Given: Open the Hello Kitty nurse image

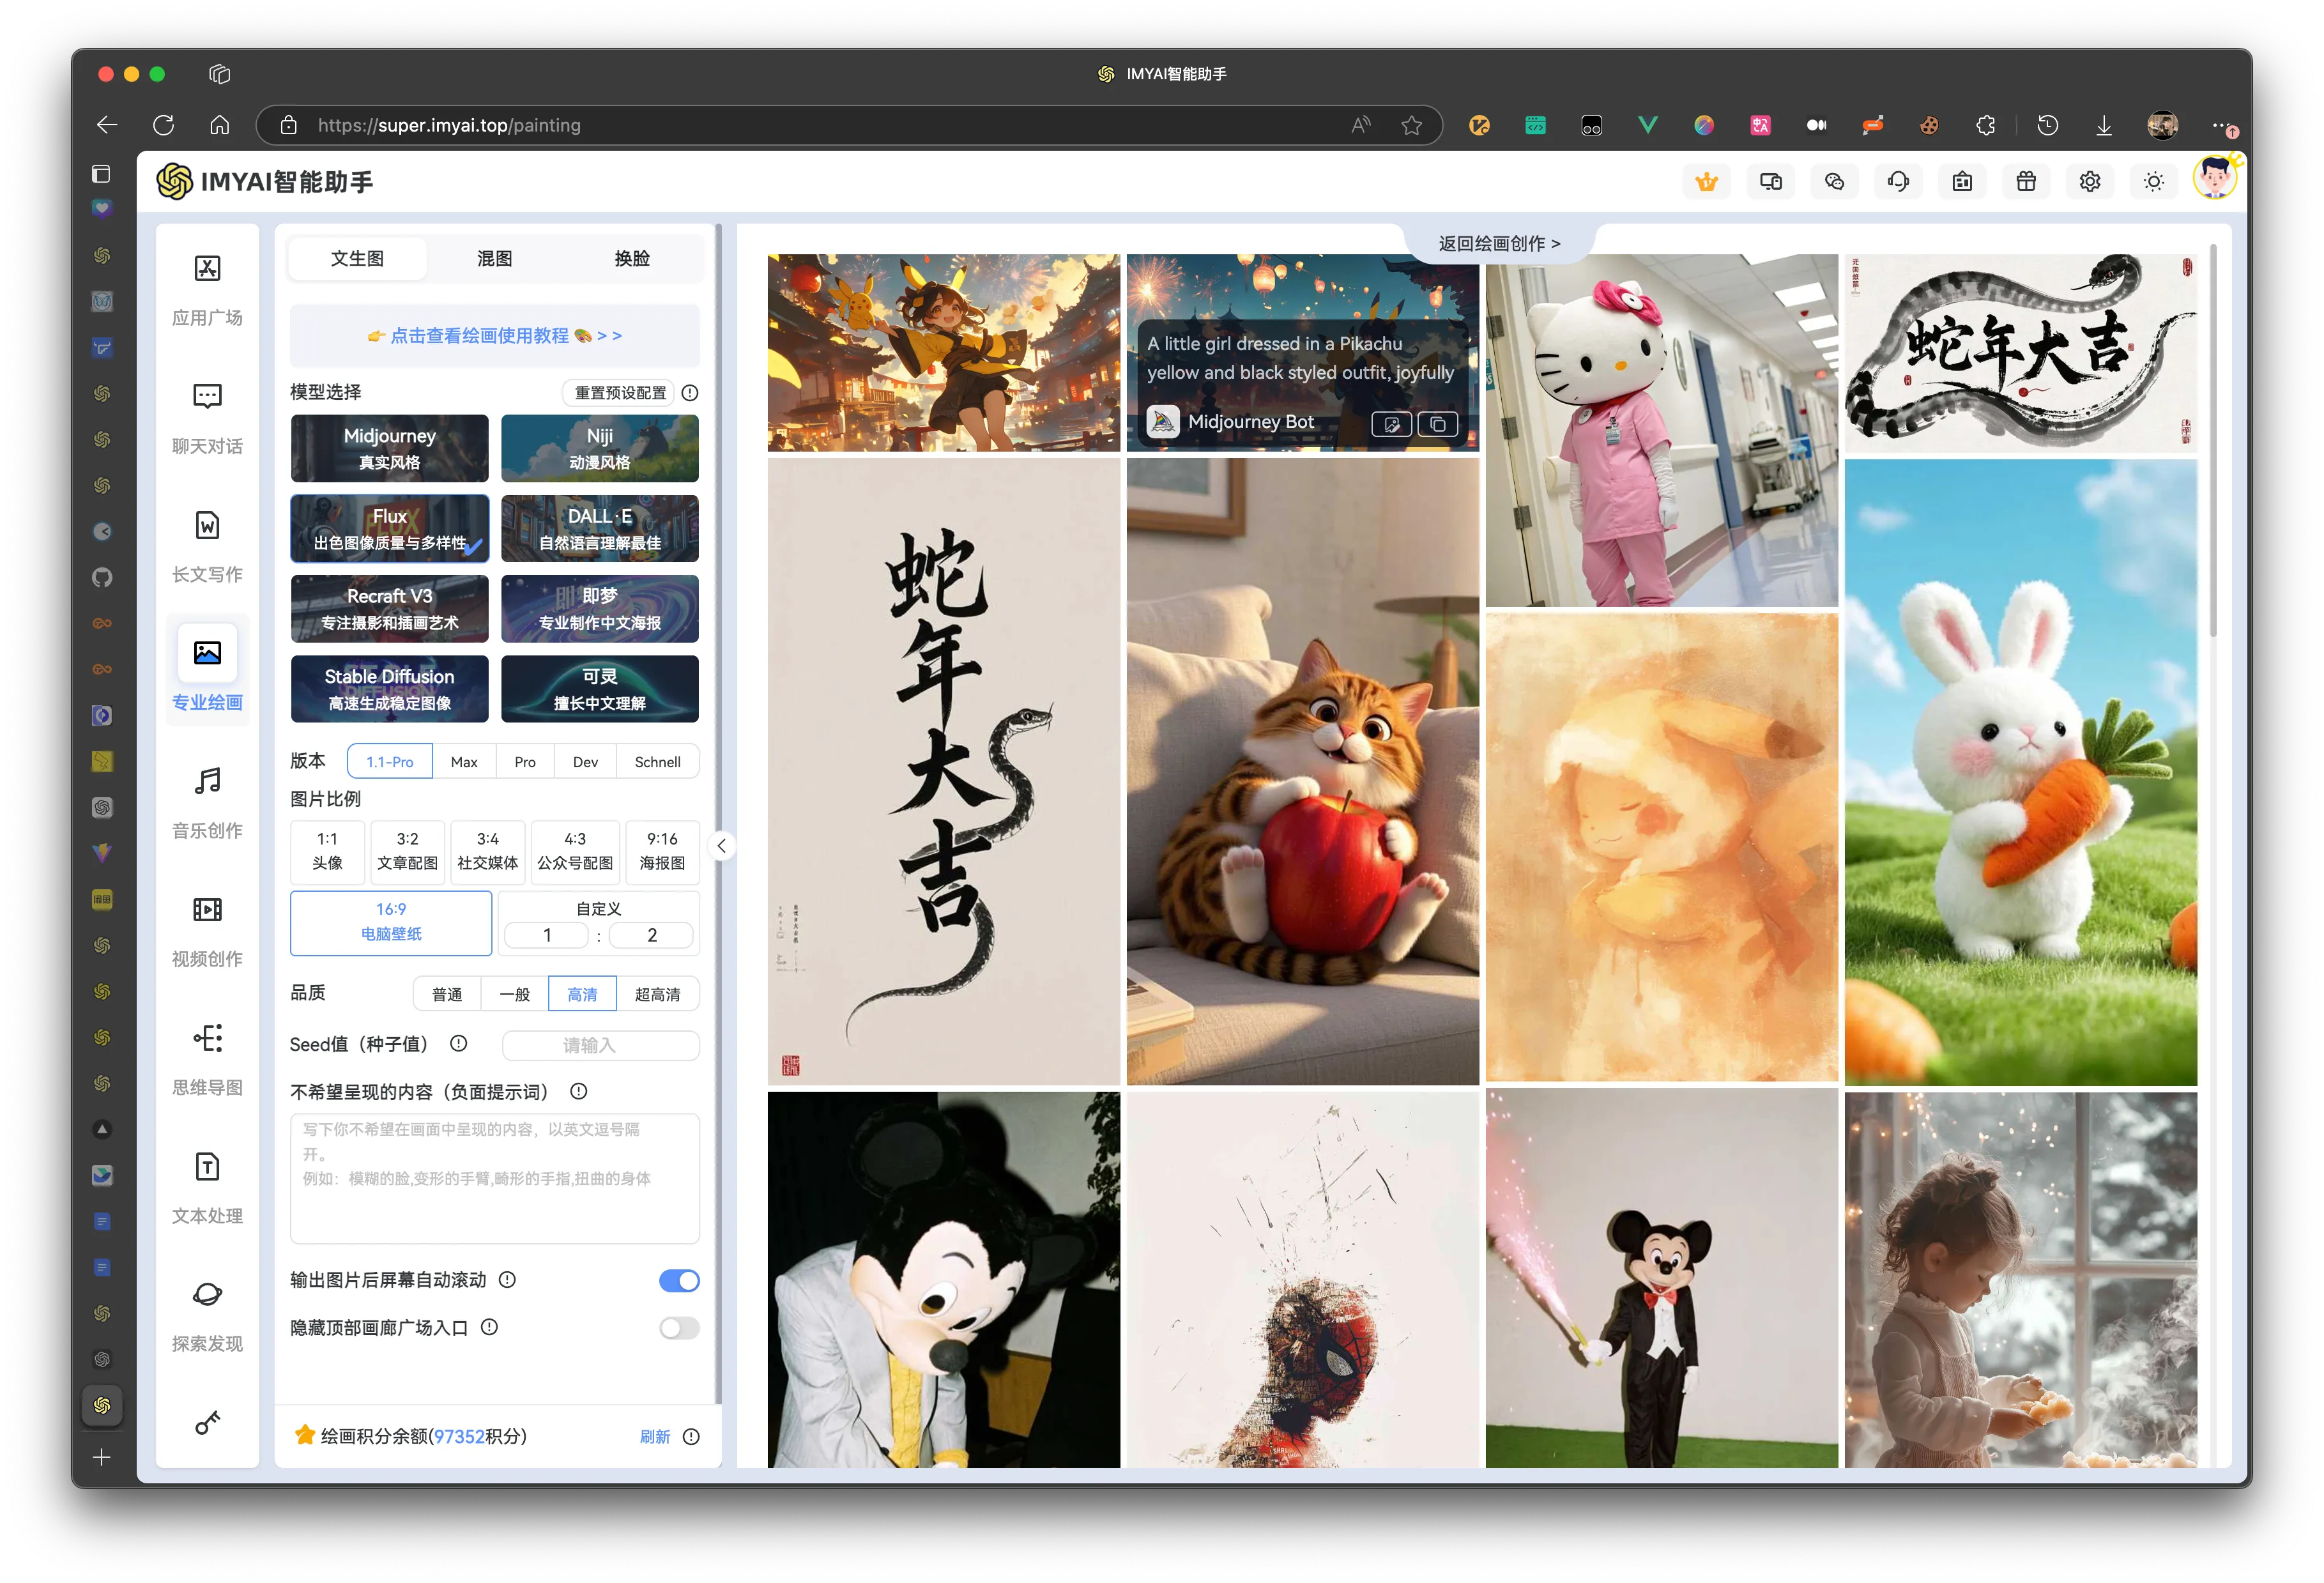Looking at the screenshot, I should (1661, 430).
